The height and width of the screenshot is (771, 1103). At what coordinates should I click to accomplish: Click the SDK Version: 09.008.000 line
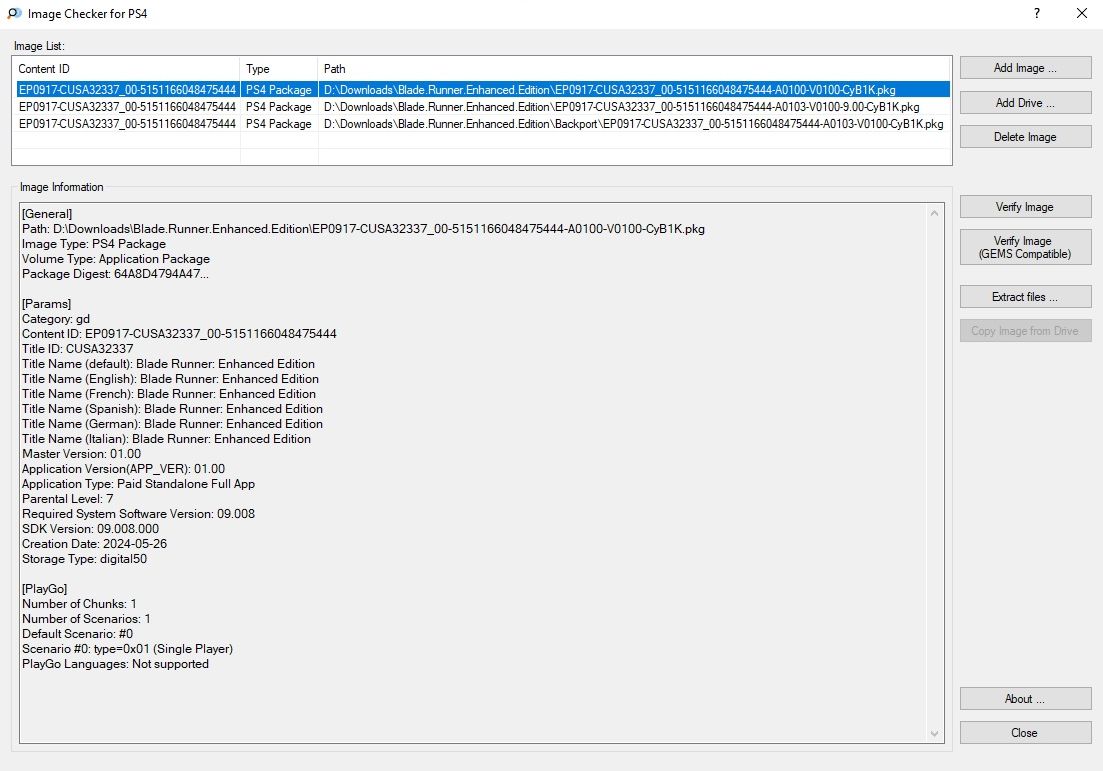click(x=91, y=529)
